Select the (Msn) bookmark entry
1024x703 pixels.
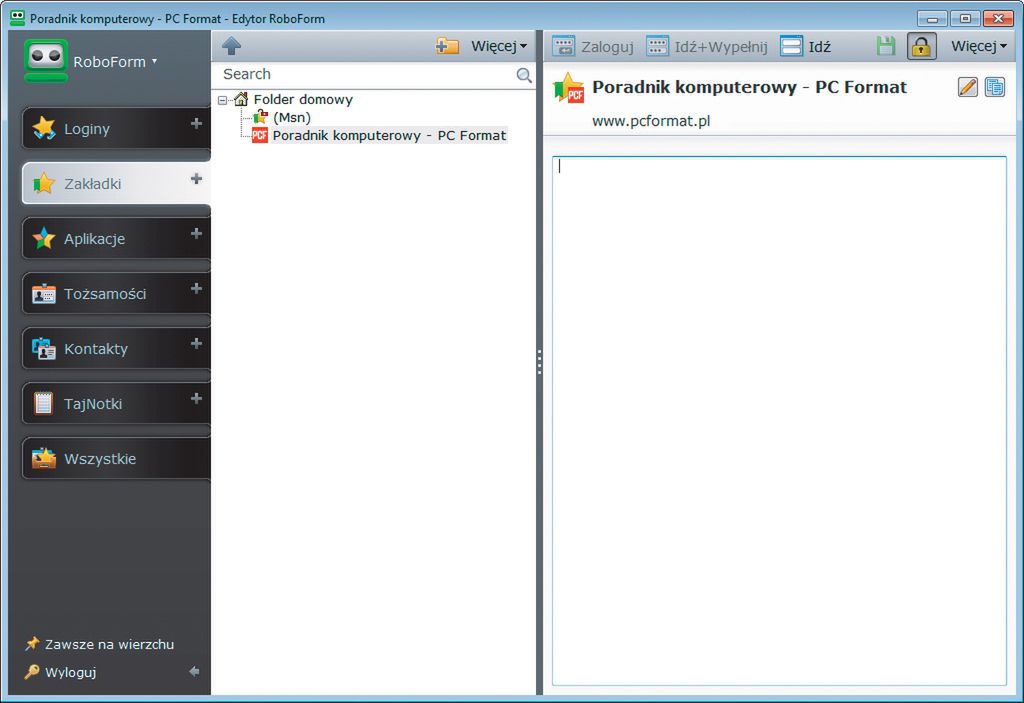[291, 118]
